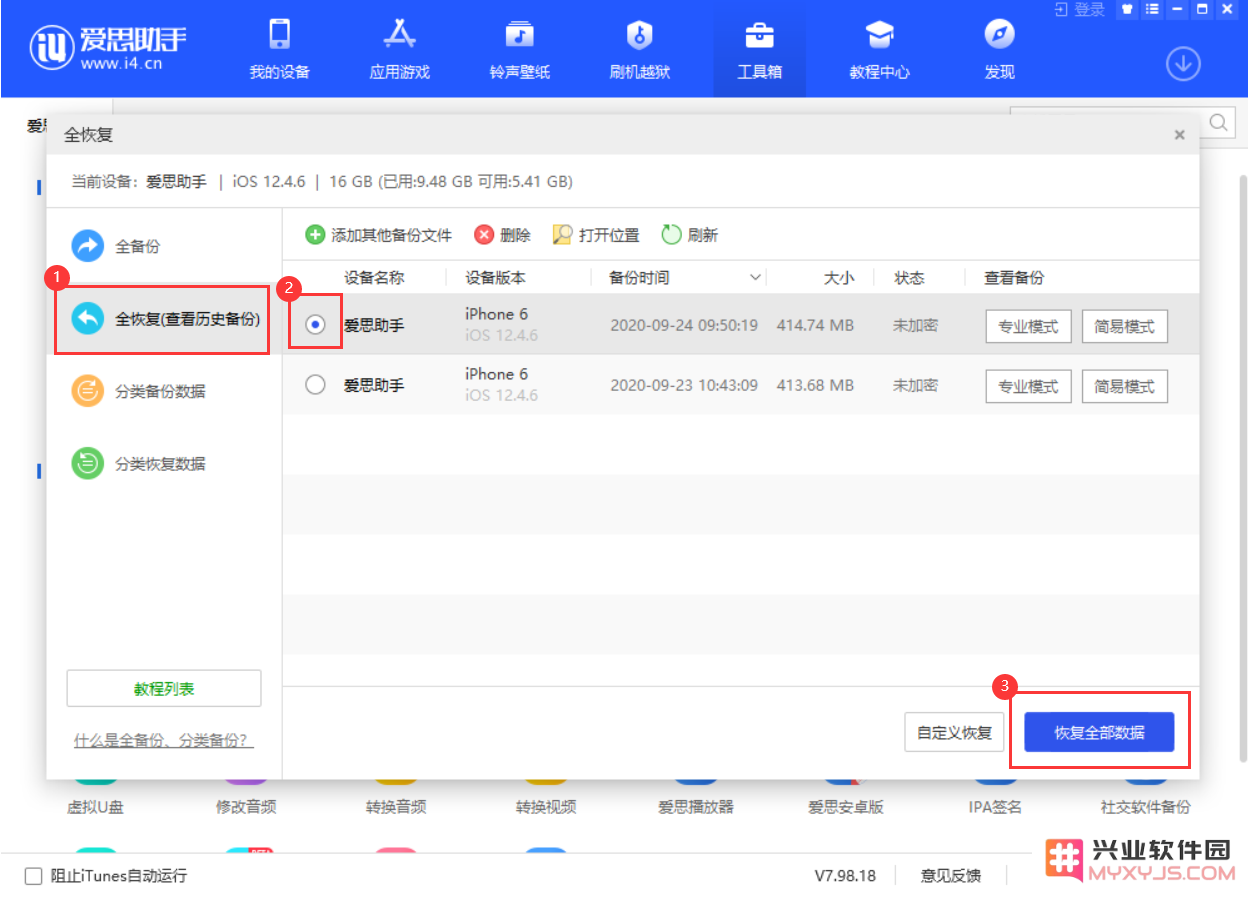Click the 状态 column header
The width and height of the screenshot is (1248, 897).
[x=909, y=278]
